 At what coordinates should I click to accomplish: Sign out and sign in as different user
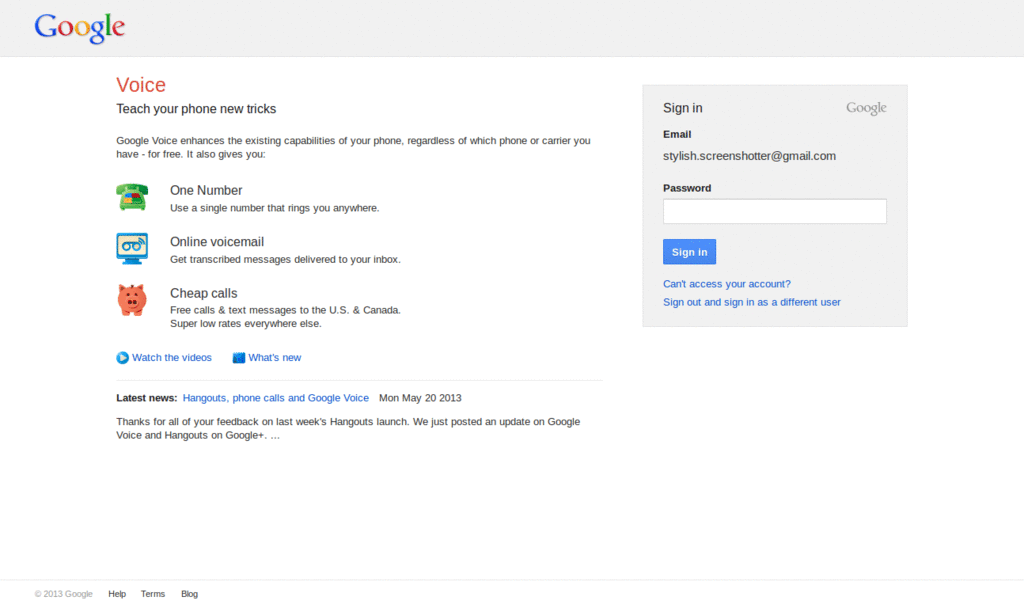tap(752, 302)
